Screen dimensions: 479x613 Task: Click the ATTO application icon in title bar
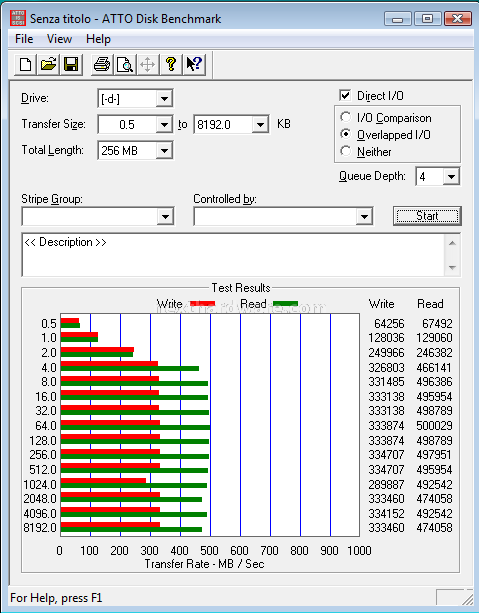(x=18, y=18)
